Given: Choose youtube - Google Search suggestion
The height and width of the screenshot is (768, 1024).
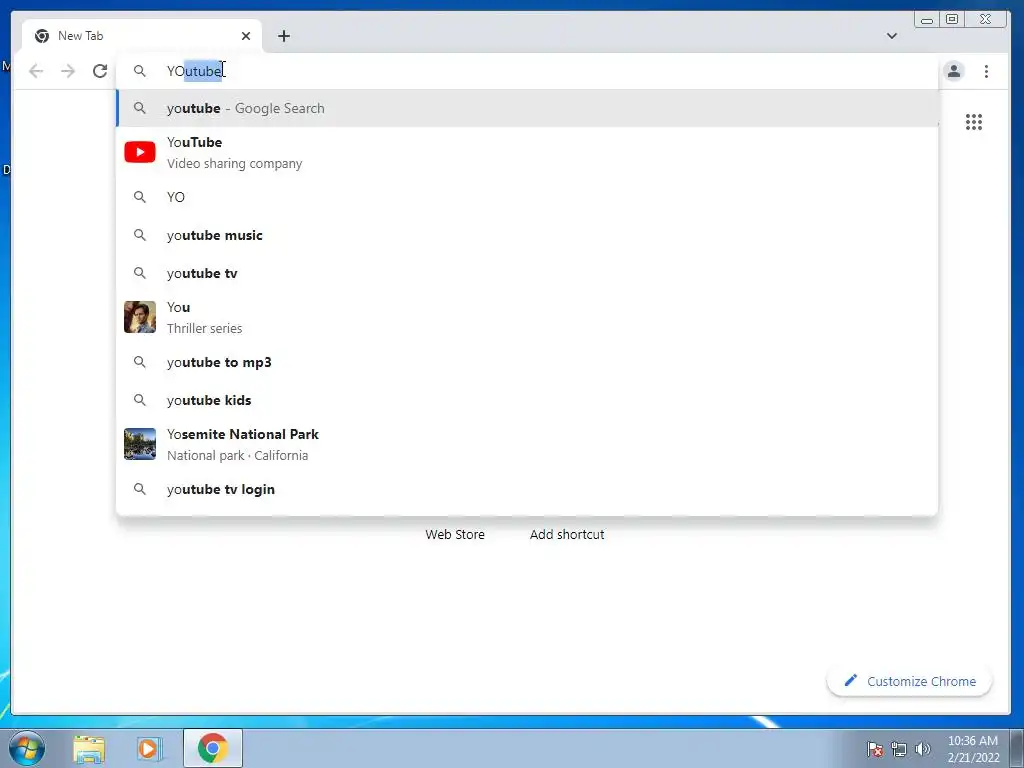Looking at the screenshot, I should tap(527, 108).
